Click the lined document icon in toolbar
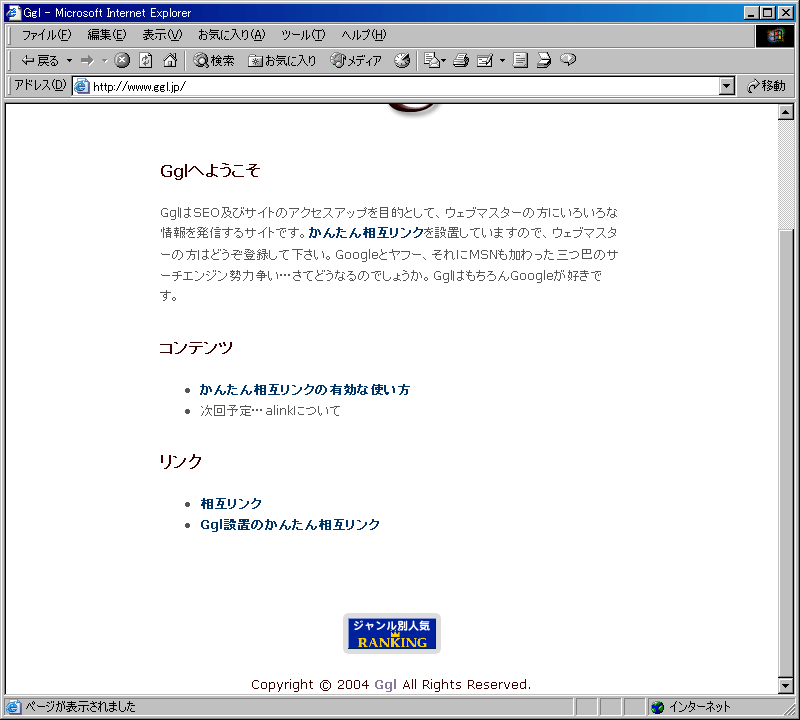 click(x=520, y=61)
